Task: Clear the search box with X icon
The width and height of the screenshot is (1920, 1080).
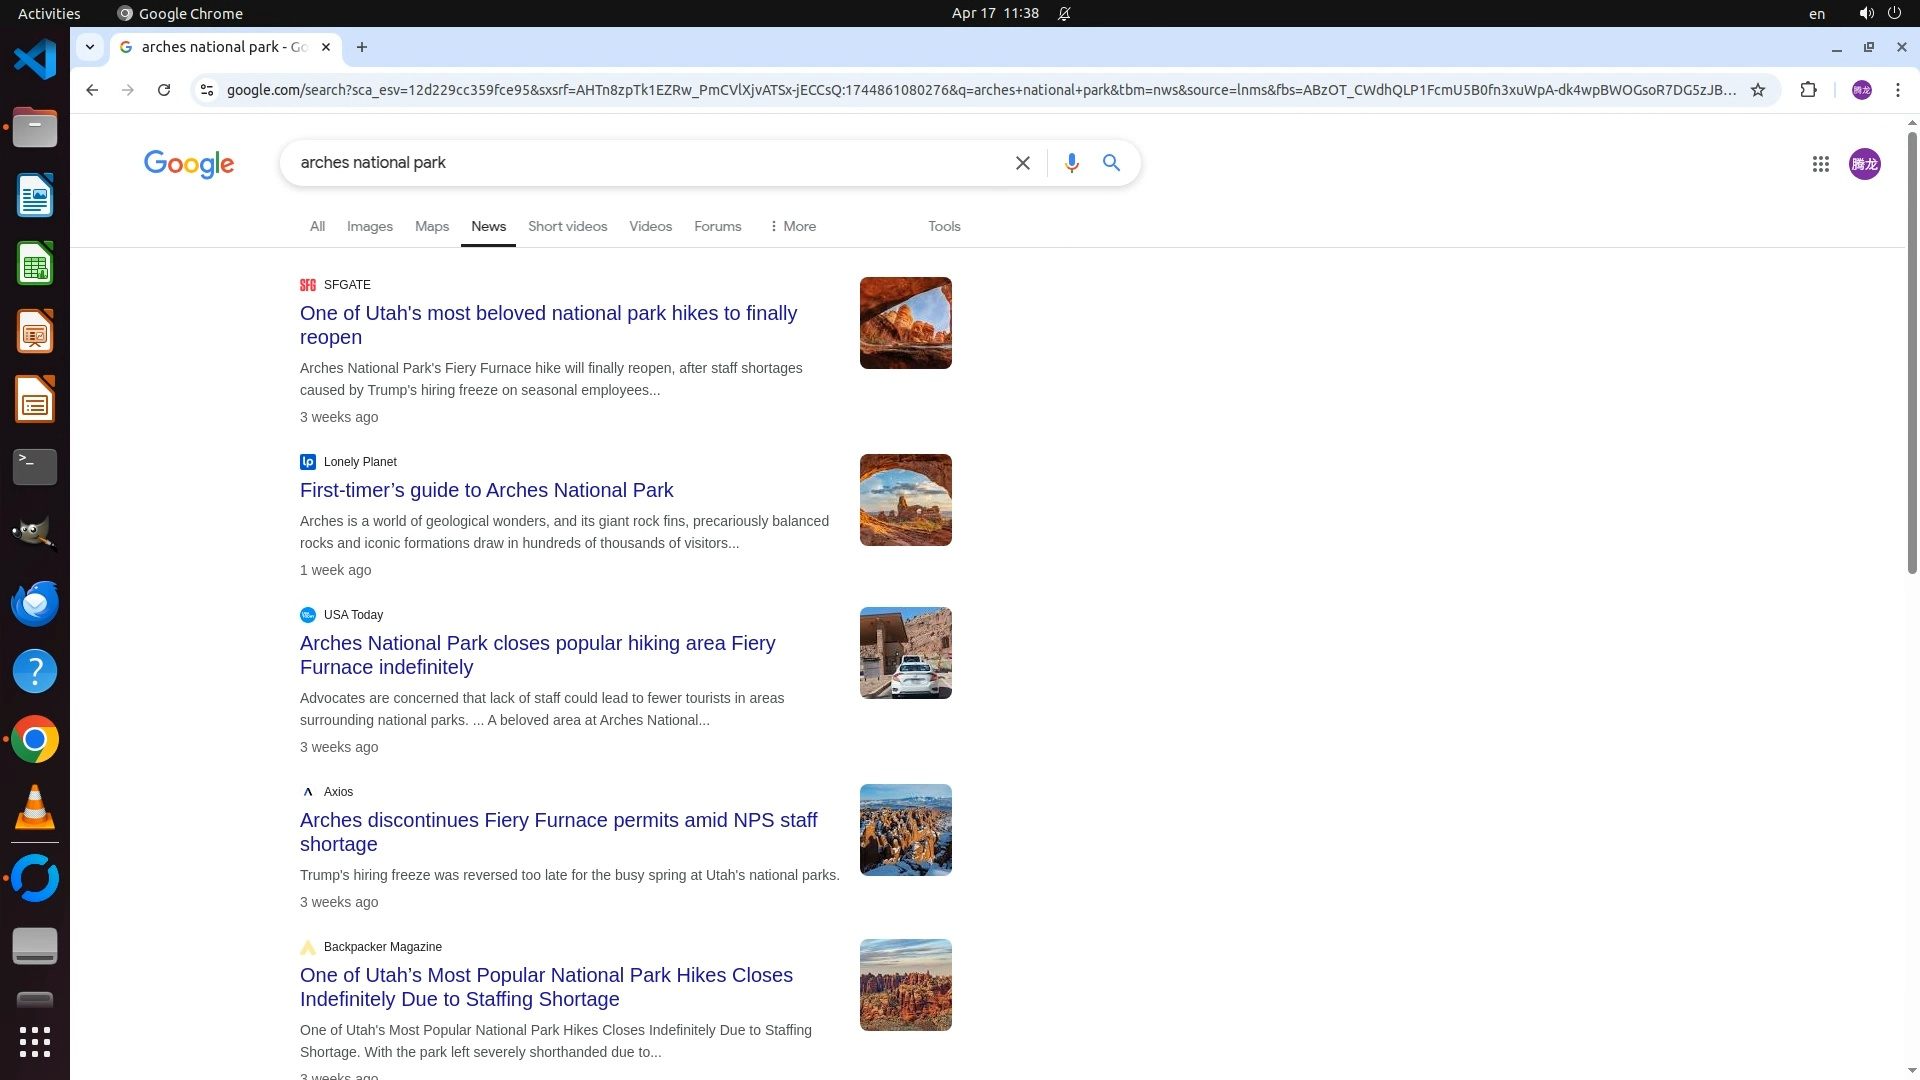Action: [1022, 163]
